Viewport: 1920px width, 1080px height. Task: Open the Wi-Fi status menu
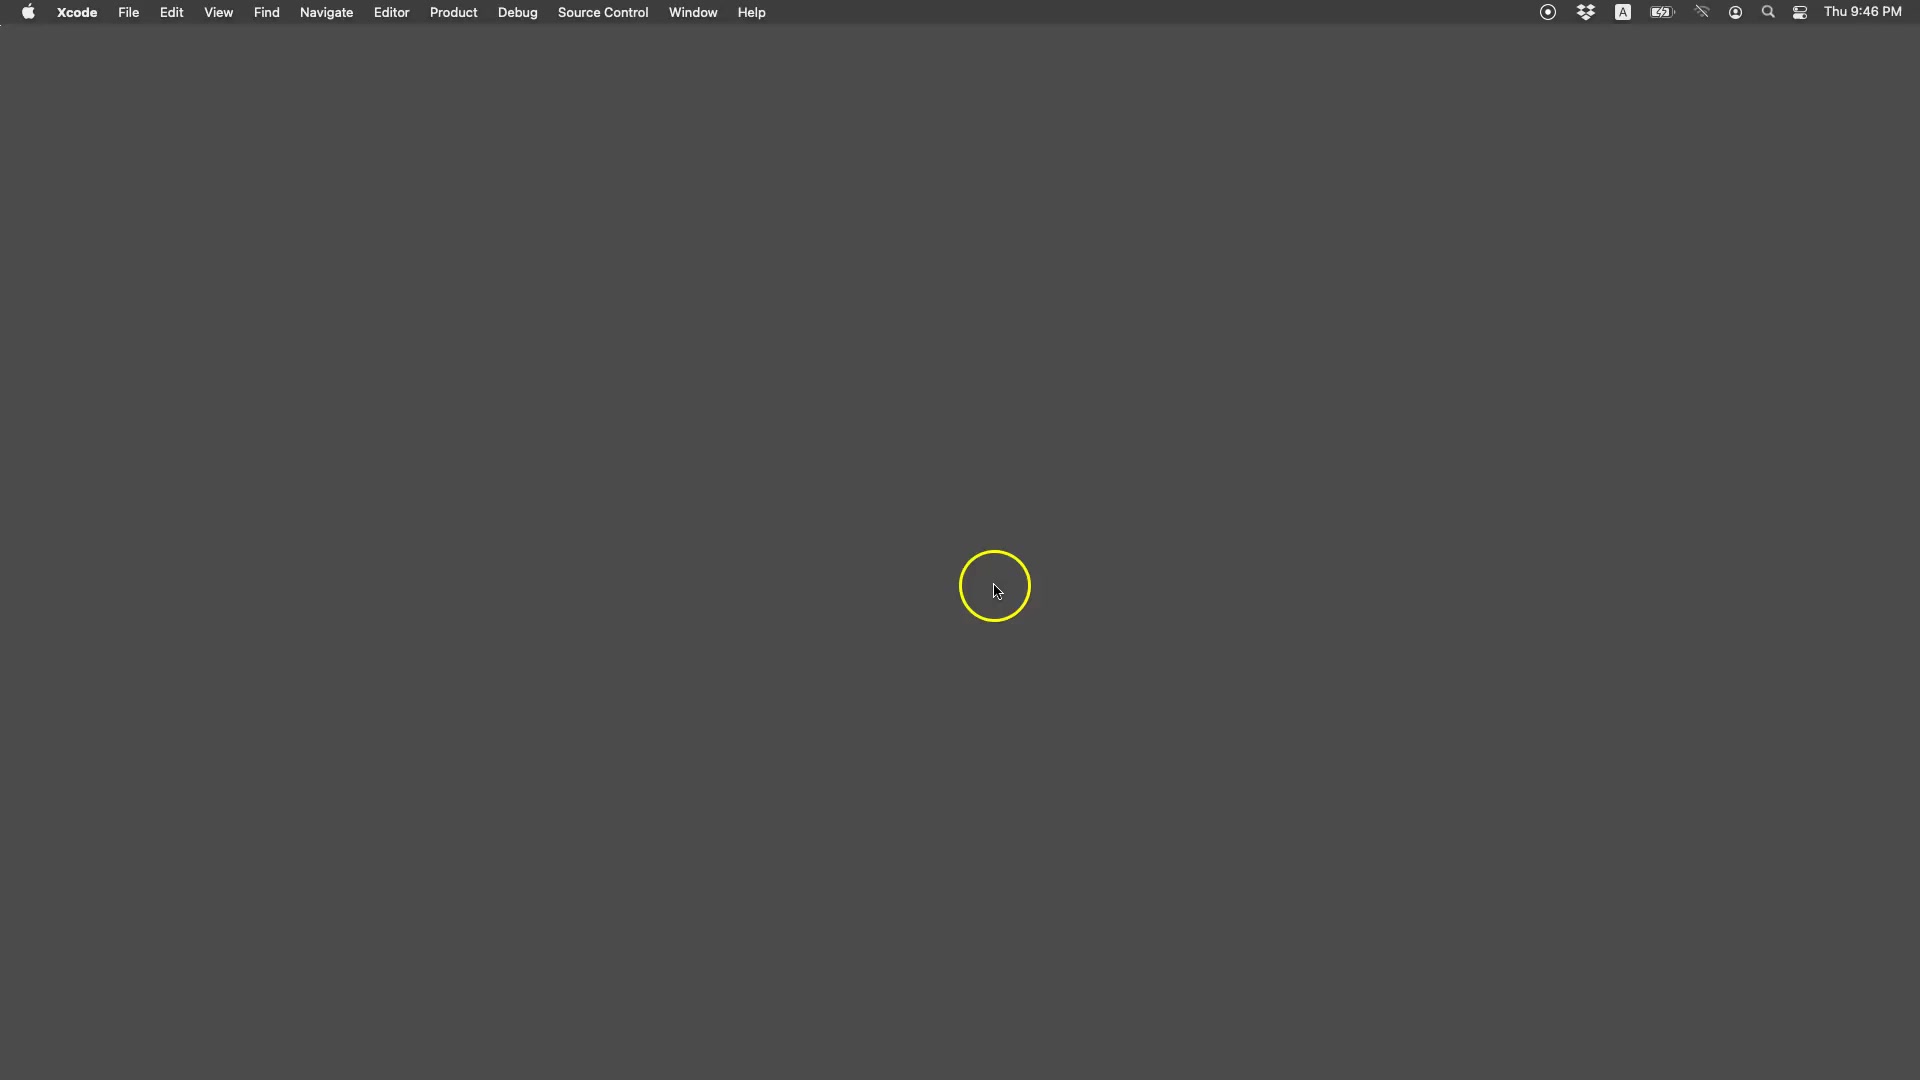[1701, 12]
